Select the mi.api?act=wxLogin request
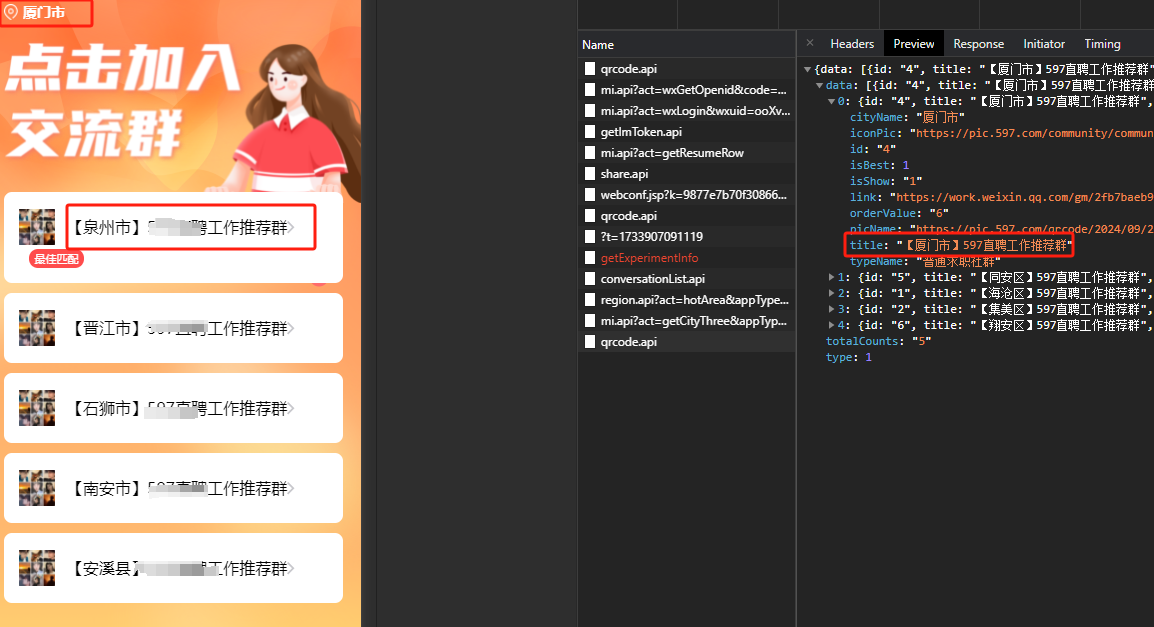The image size is (1154, 627). tap(686, 110)
